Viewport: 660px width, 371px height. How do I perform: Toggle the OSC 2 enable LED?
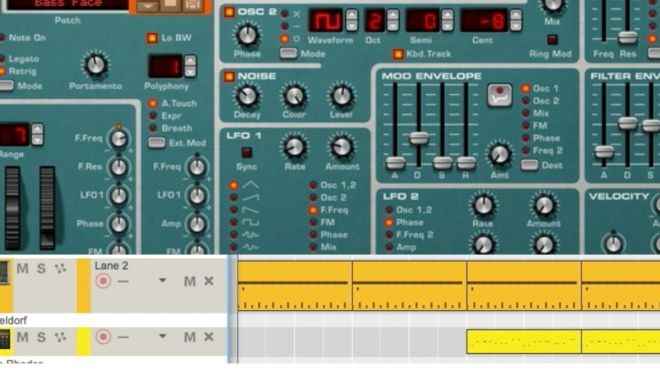click(229, 12)
